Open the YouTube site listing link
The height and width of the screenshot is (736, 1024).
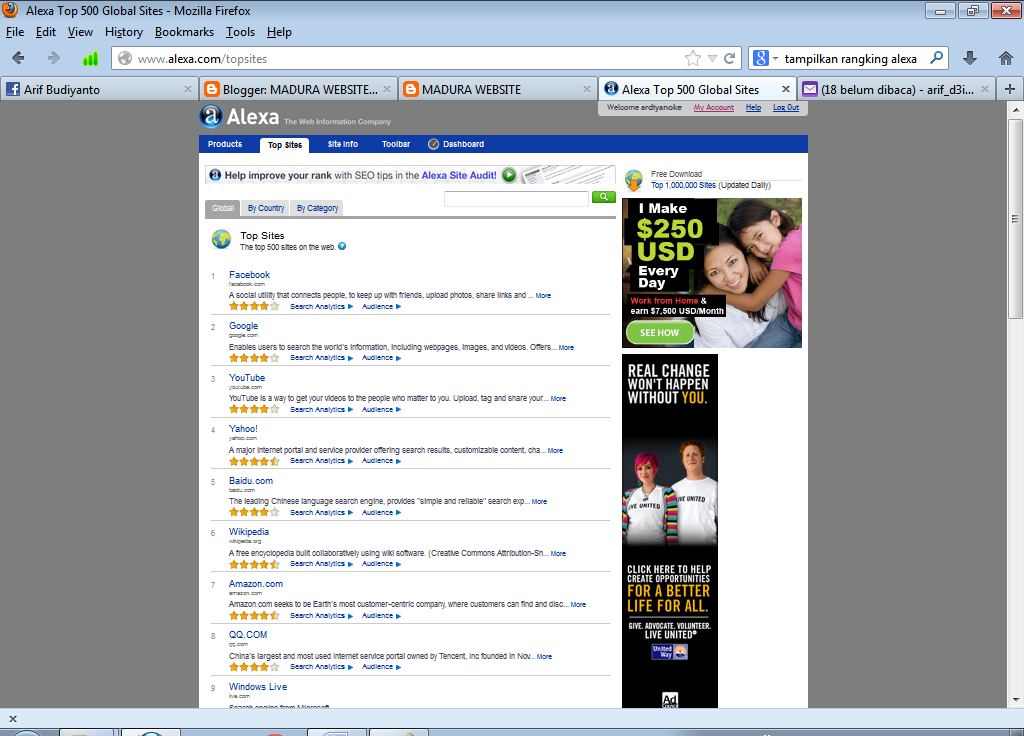tap(246, 378)
